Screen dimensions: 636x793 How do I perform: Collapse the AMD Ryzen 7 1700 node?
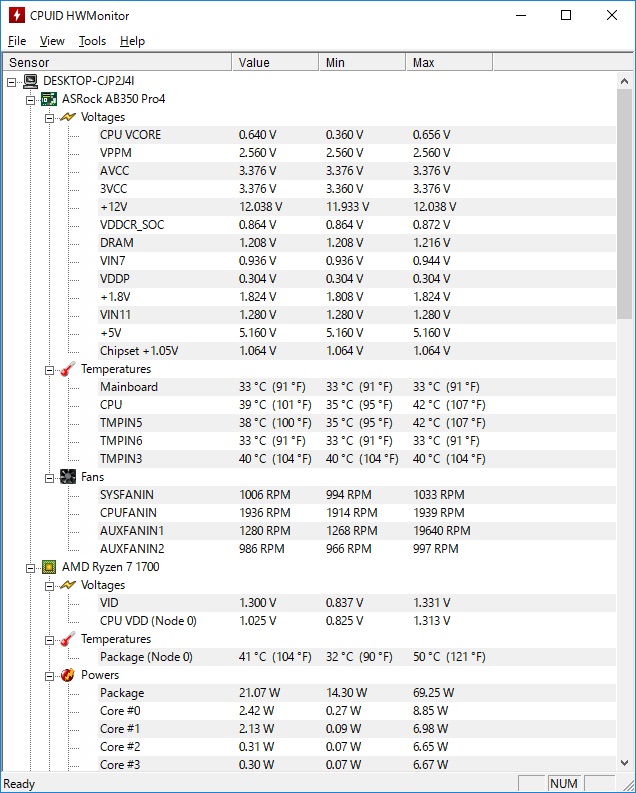pyautogui.click(x=31, y=568)
